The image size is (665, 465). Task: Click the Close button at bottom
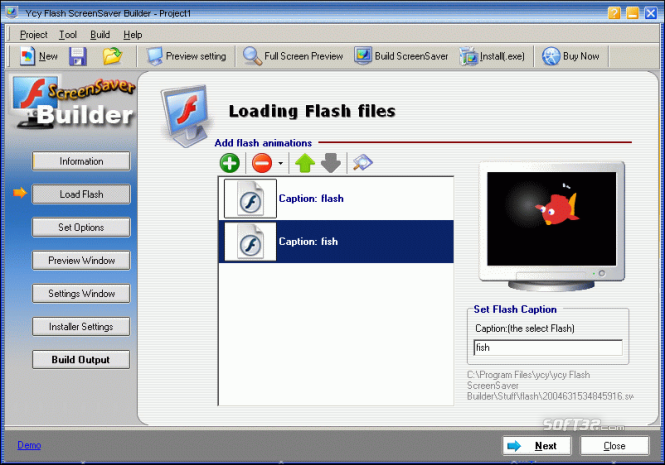pyautogui.click(x=615, y=446)
